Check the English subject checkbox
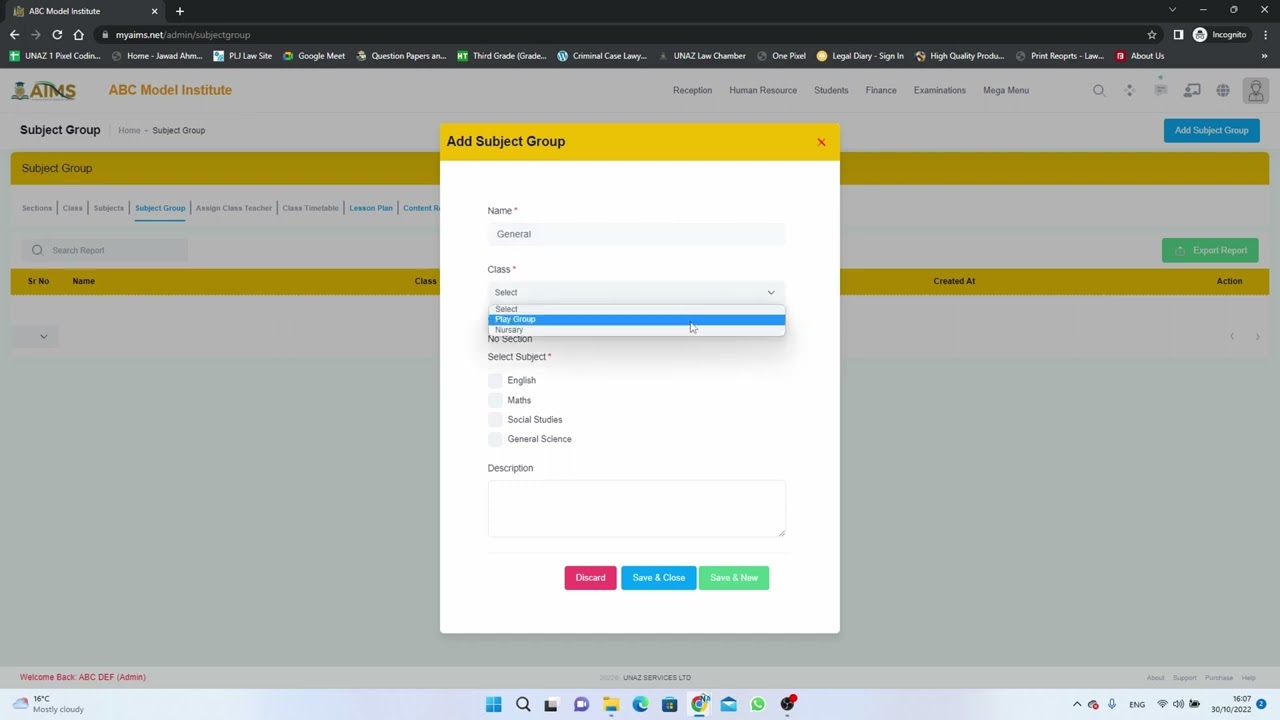The image size is (1280, 720). 495,380
